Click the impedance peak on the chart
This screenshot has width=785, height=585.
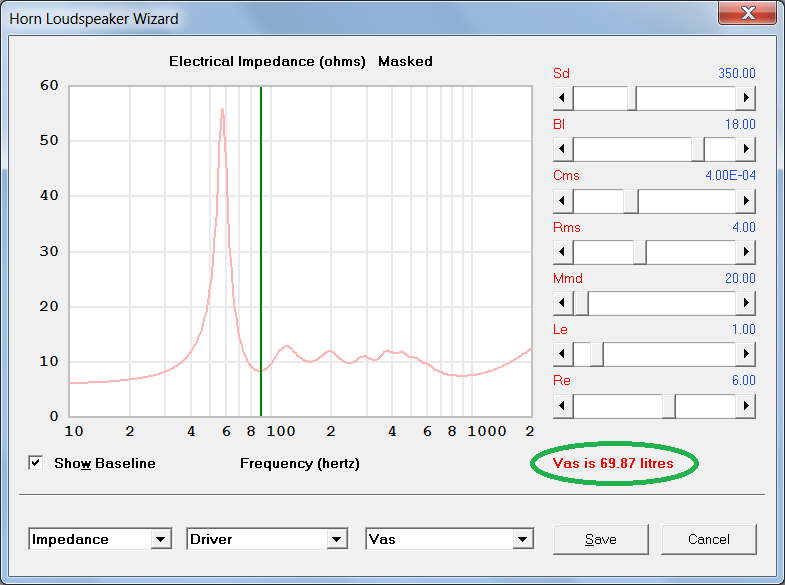tap(222, 110)
